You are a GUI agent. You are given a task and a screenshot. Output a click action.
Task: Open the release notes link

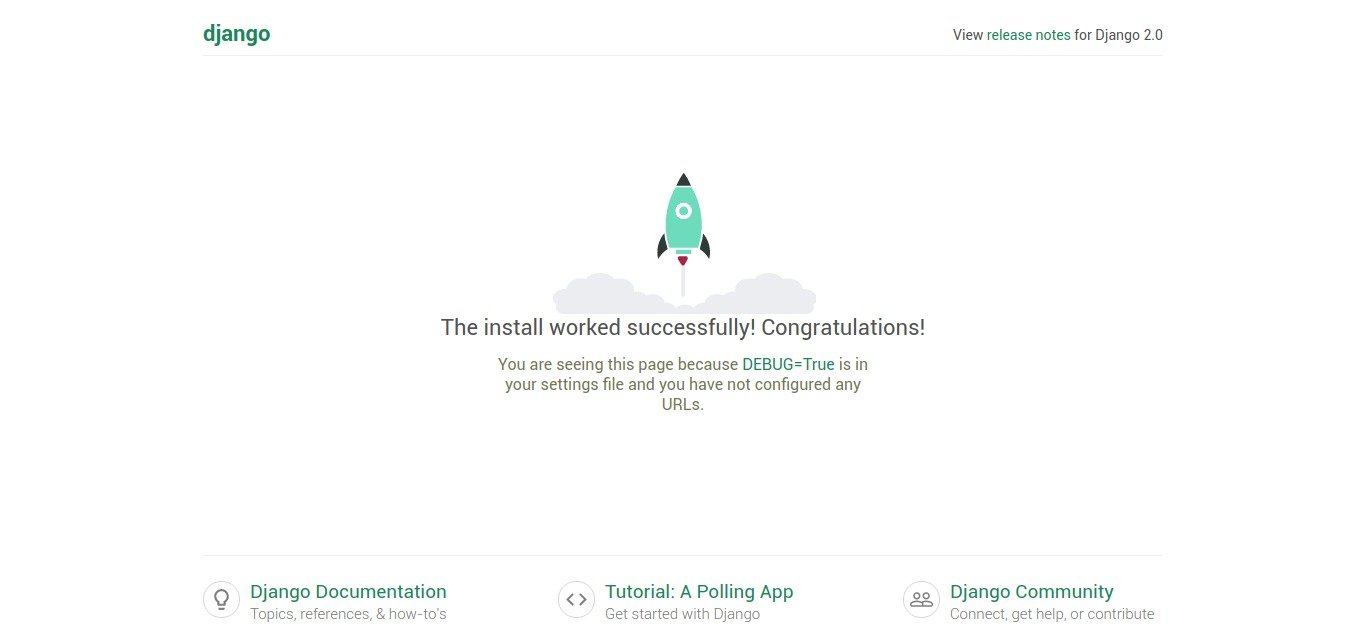(x=1028, y=35)
